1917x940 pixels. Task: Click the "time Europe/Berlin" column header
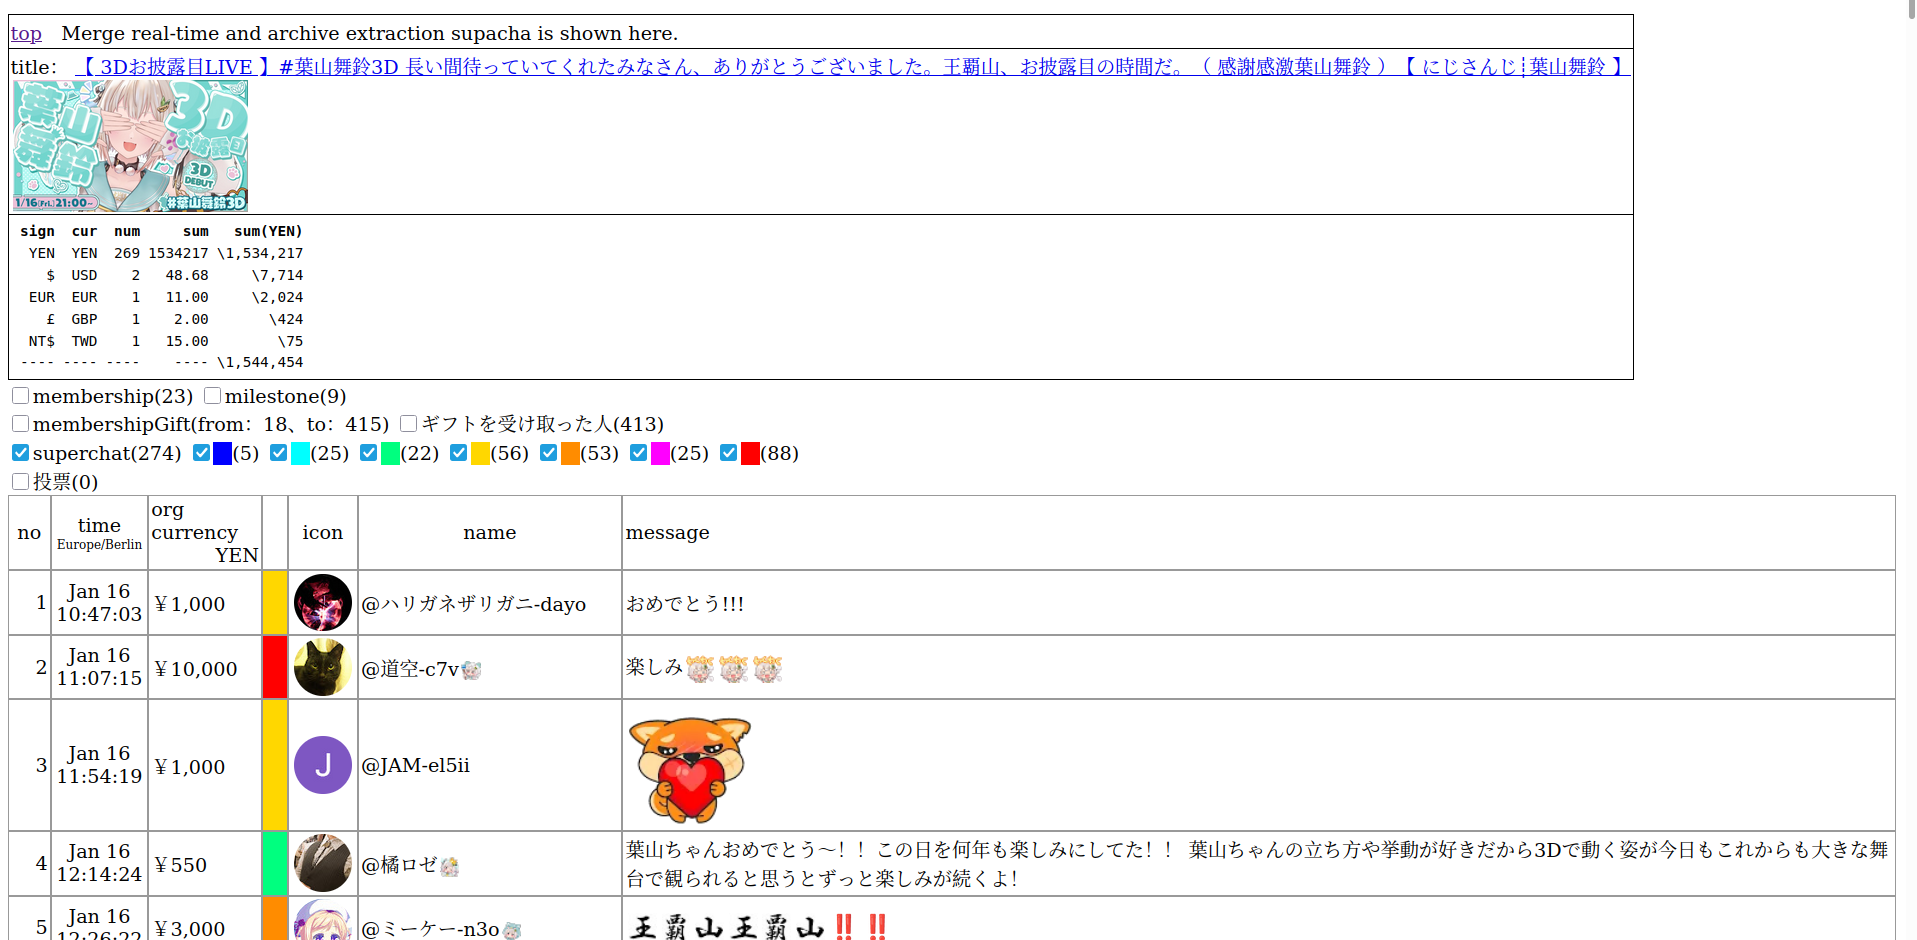[x=99, y=533]
